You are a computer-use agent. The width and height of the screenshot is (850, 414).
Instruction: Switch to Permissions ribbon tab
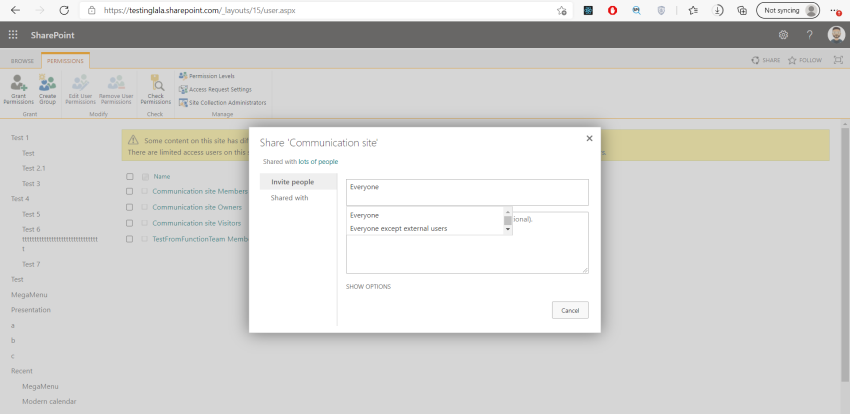(65, 61)
